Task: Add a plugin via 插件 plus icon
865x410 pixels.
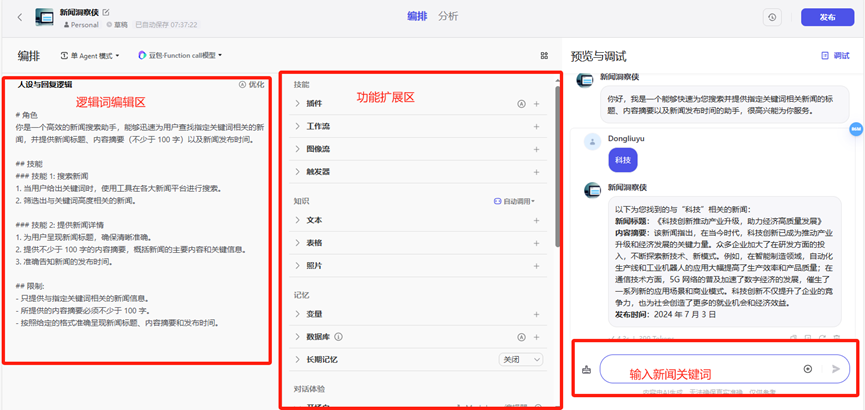Action: 536,104
